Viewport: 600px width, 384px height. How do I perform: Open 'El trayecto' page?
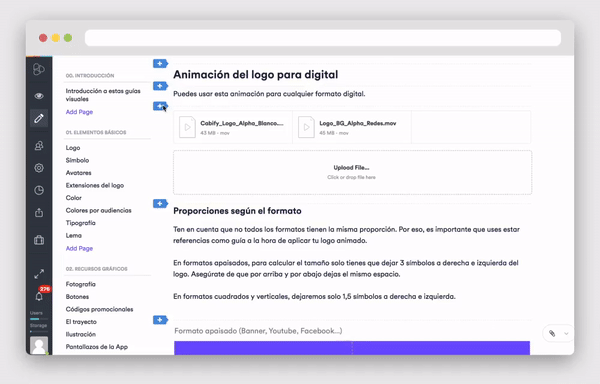(x=81, y=322)
